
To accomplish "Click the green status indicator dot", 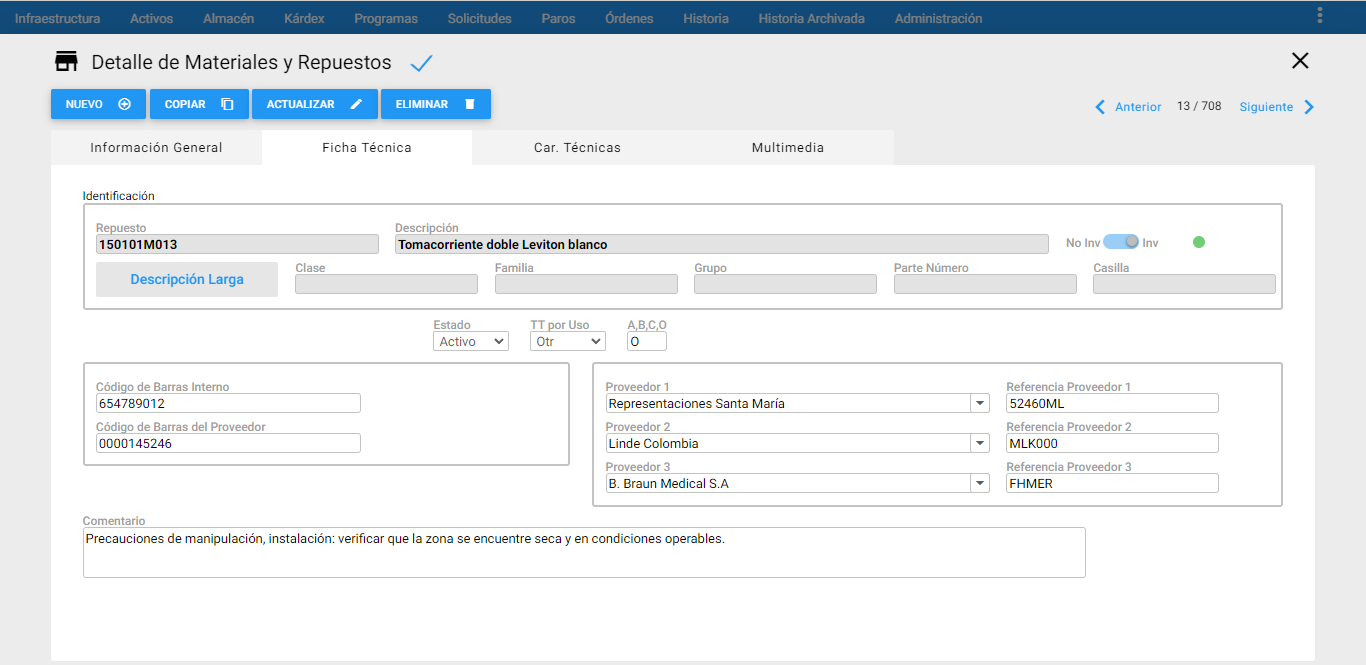I will tap(1199, 242).
